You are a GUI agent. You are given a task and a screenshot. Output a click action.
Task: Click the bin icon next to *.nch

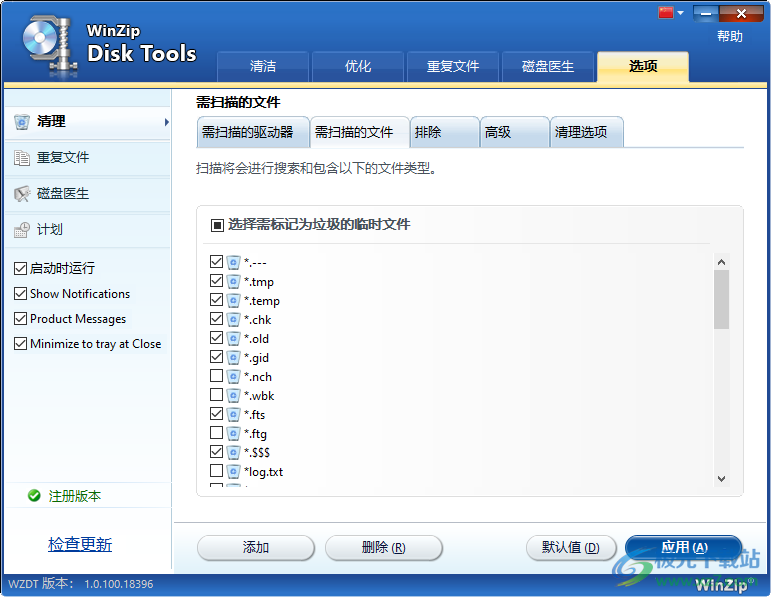click(234, 377)
